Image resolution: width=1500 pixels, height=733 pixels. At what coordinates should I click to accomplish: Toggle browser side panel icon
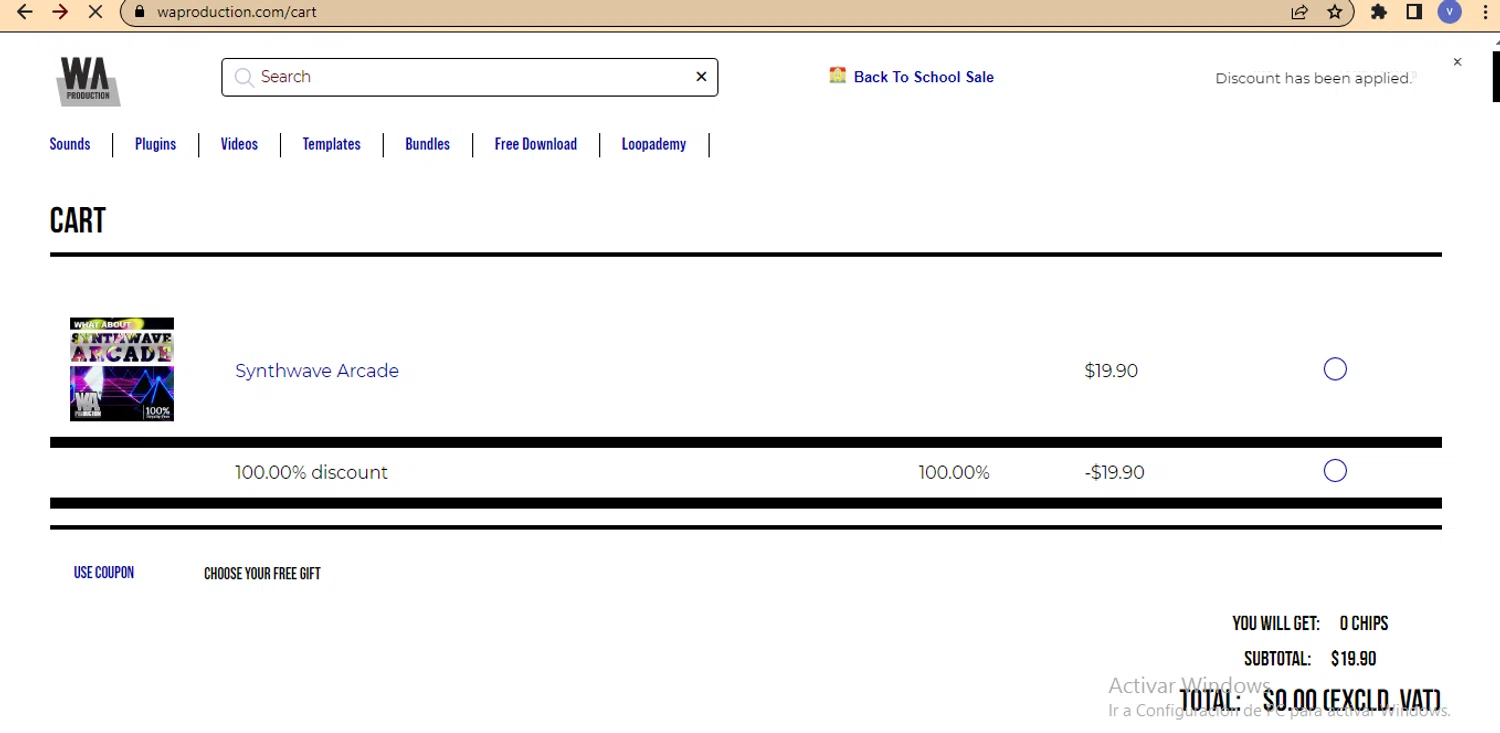click(x=1414, y=12)
